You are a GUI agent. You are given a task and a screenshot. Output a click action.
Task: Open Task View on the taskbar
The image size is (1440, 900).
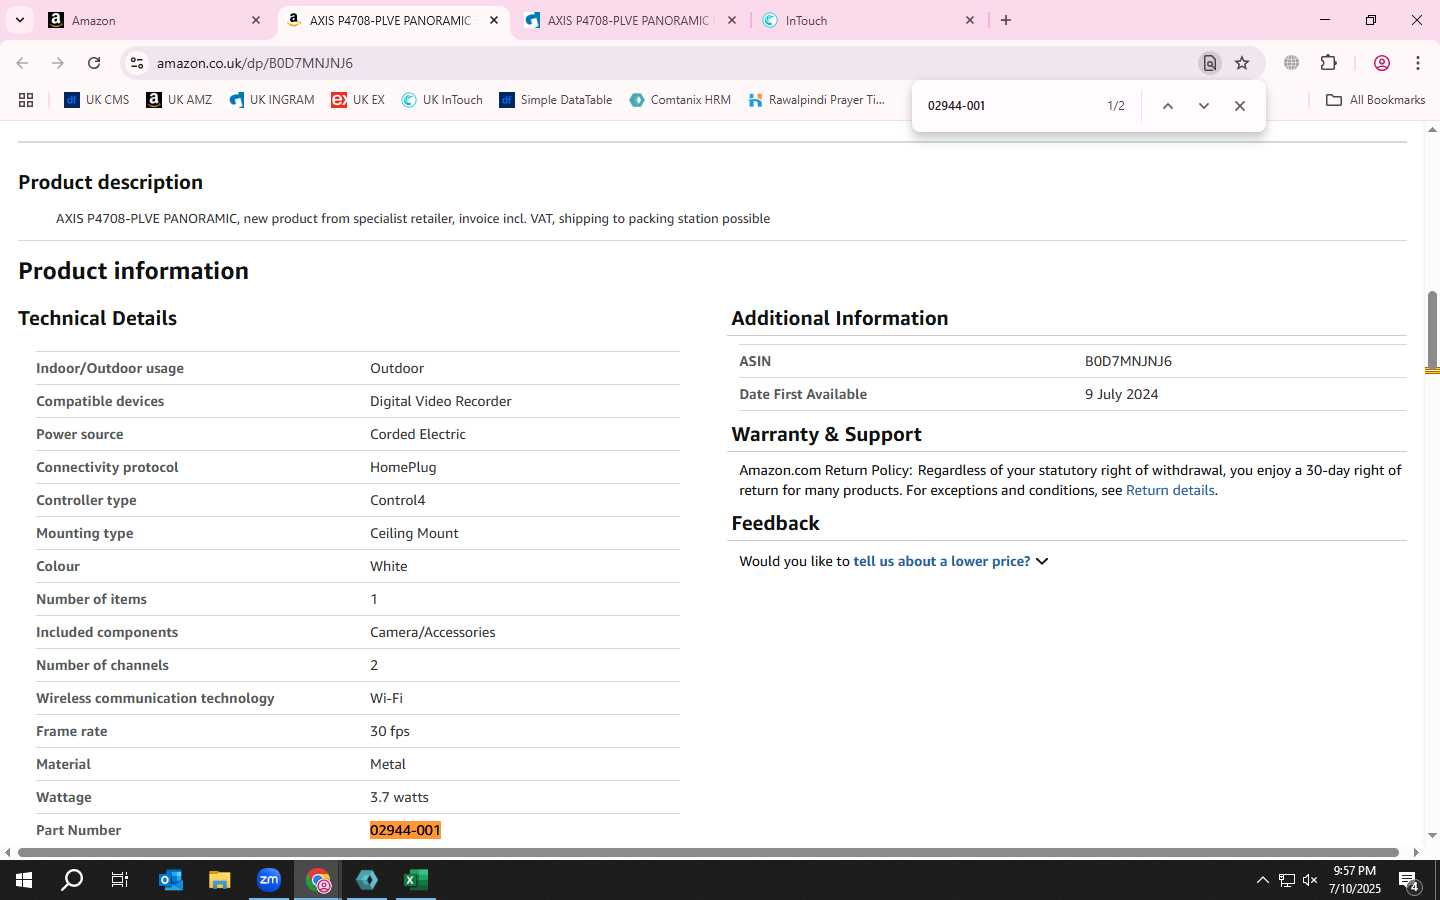(x=119, y=880)
